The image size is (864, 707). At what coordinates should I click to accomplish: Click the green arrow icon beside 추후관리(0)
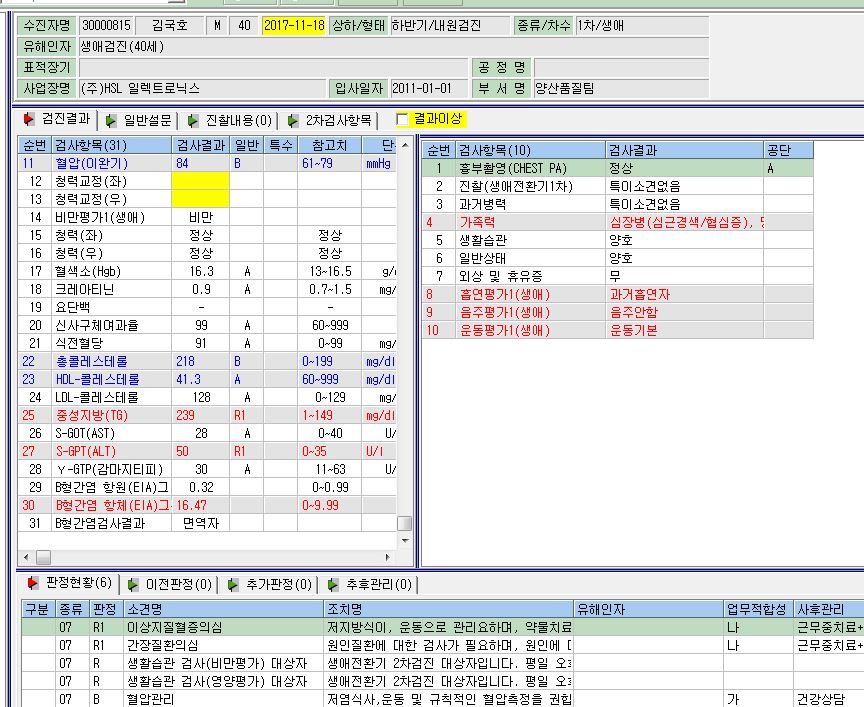pos(332,584)
